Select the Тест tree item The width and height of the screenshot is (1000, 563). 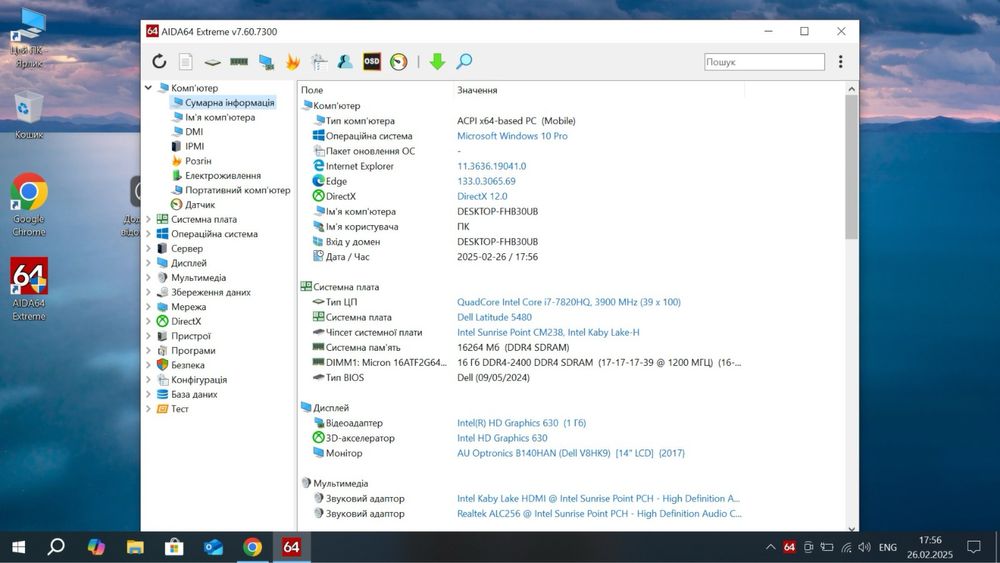tap(179, 409)
